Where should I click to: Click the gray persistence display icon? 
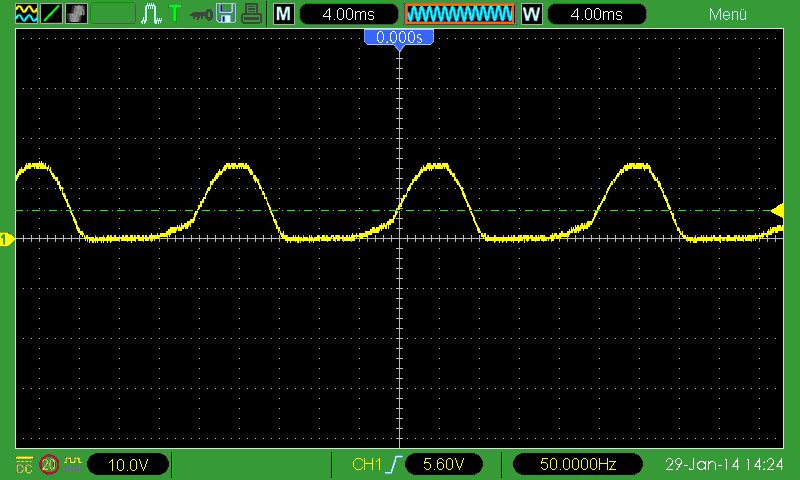tap(77, 14)
